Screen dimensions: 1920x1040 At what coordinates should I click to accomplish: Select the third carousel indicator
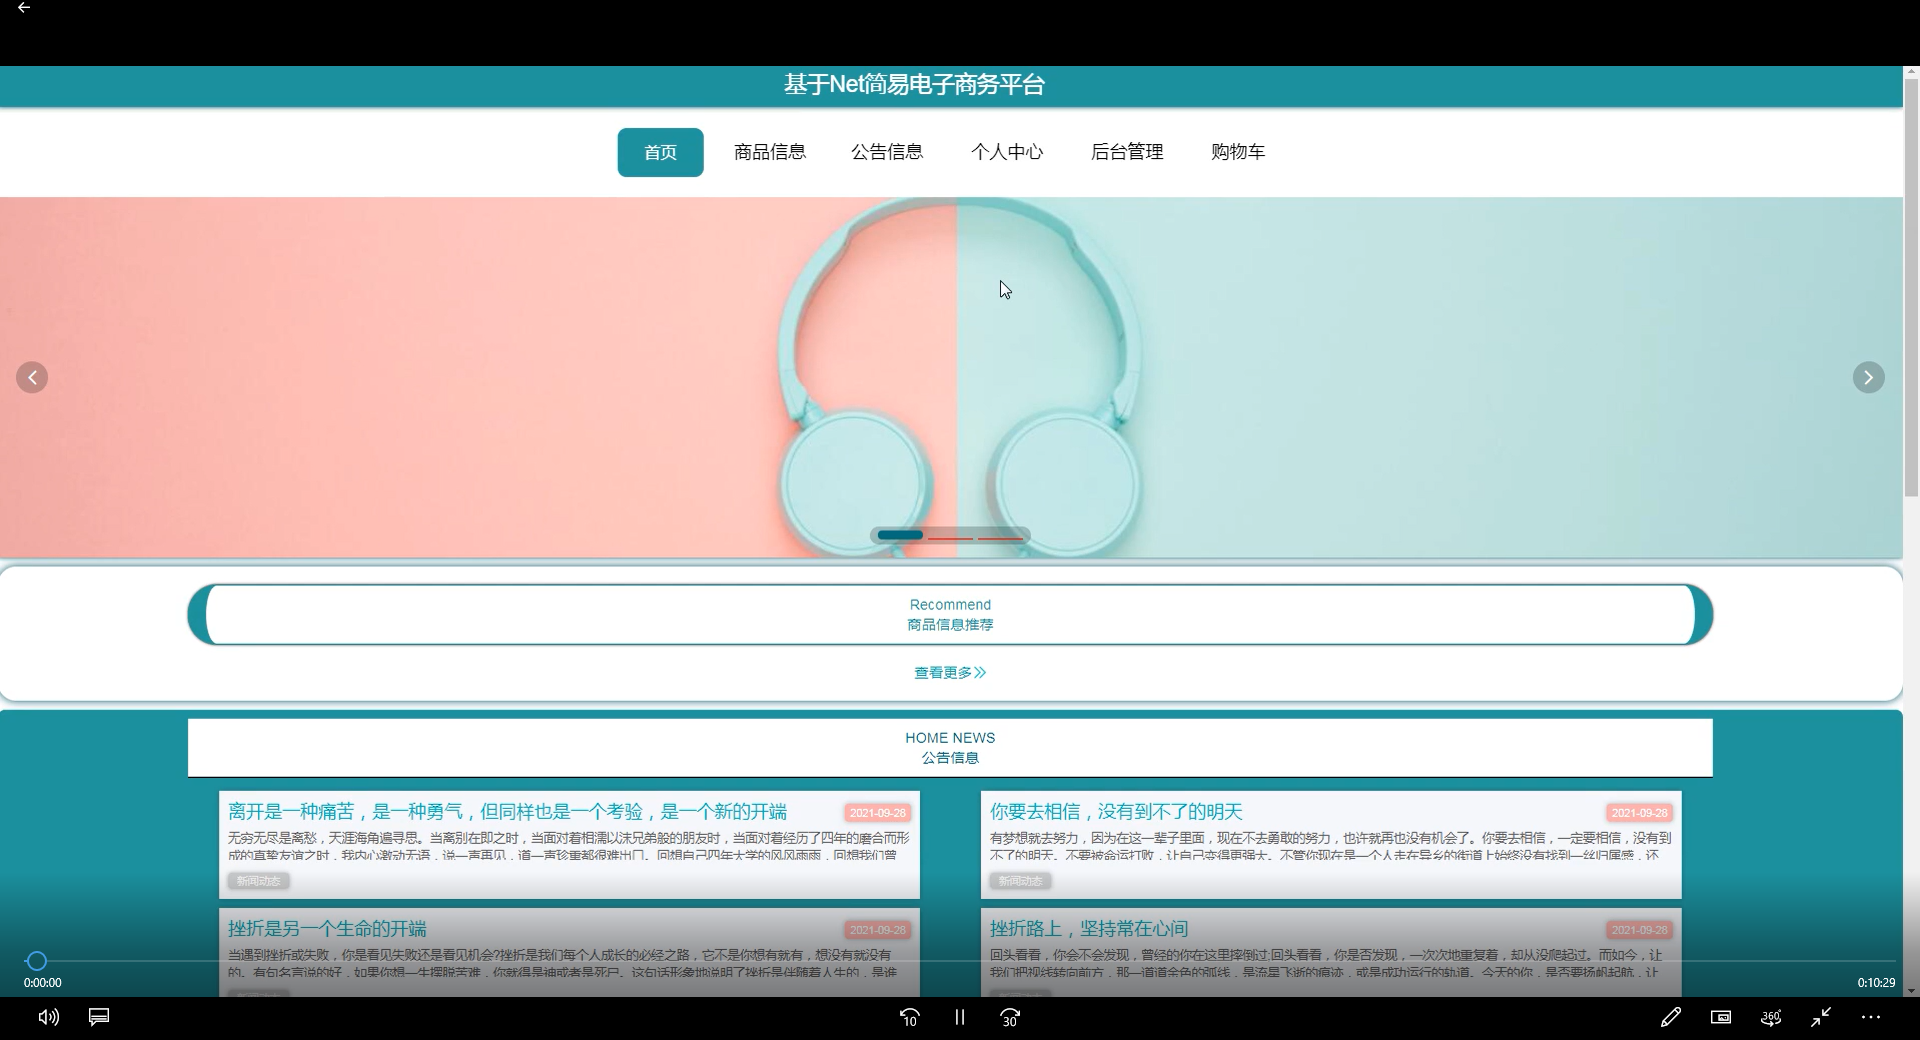point(1000,537)
